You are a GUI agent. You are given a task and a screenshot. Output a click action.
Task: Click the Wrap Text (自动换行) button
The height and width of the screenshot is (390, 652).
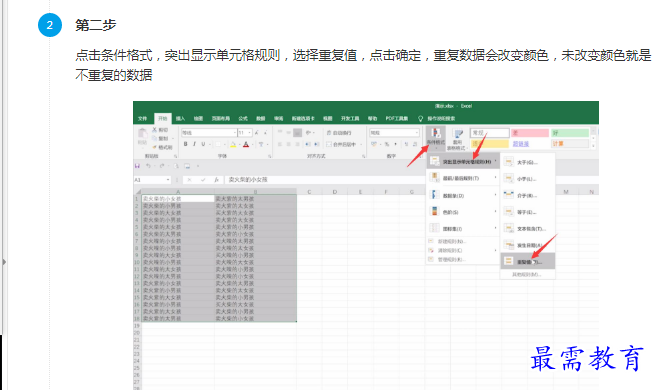pyautogui.click(x=339, y=133)
